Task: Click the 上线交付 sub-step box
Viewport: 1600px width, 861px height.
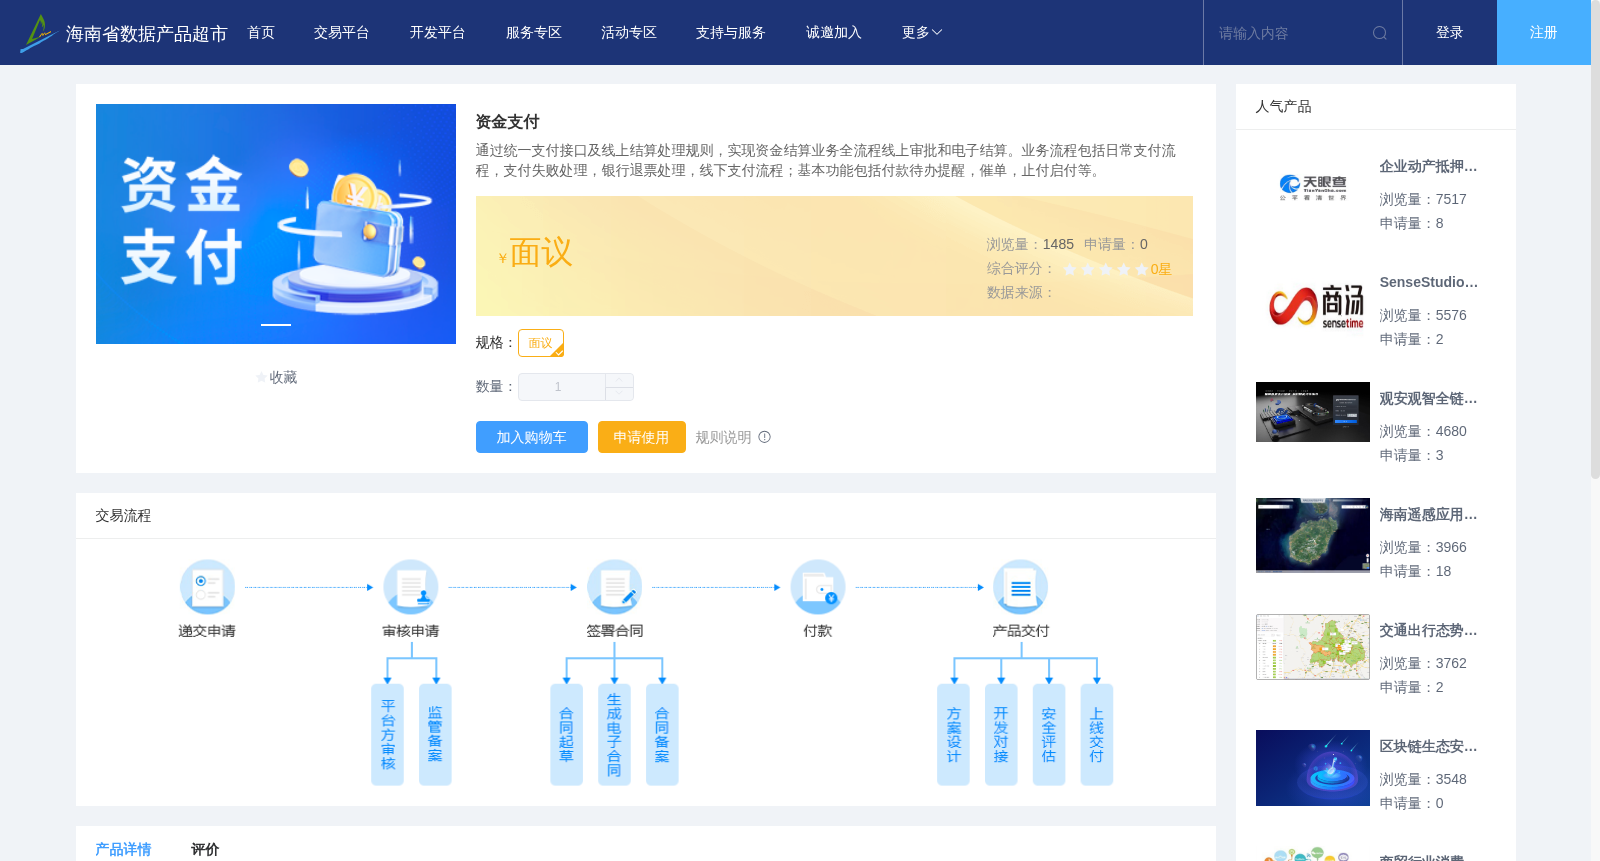Action: pos(1097,734)
